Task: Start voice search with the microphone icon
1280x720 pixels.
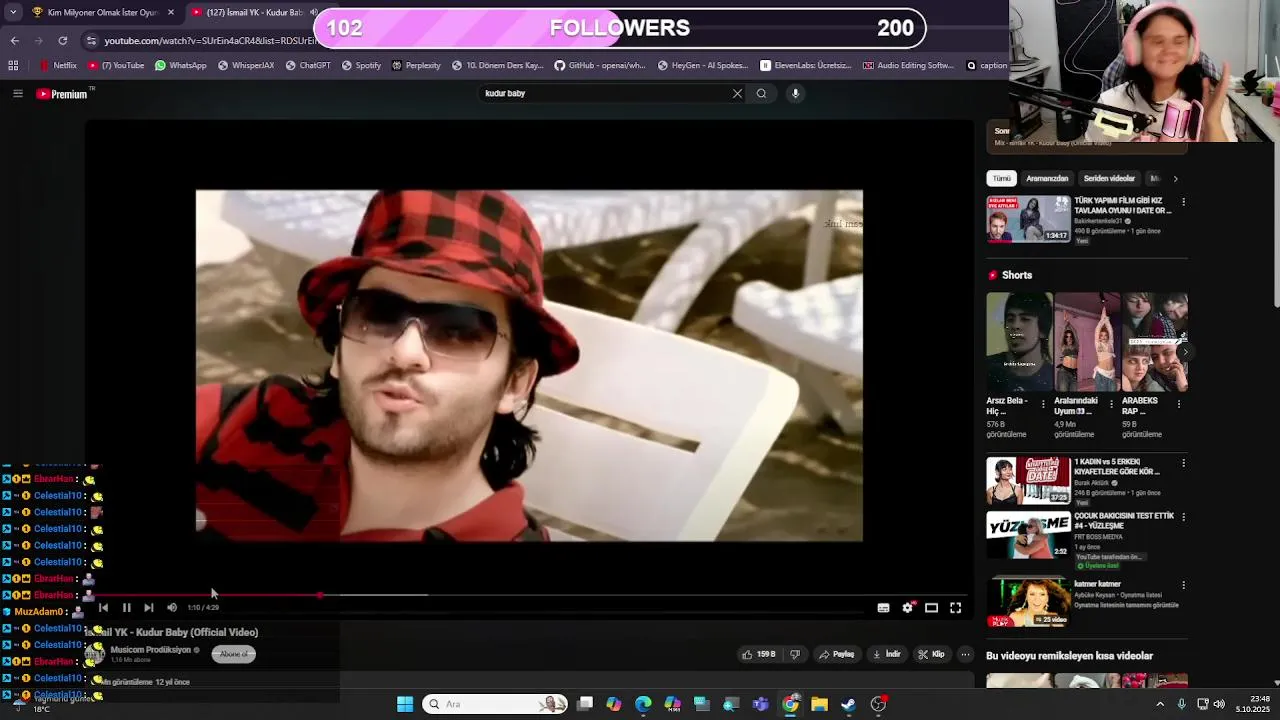Action: 795,93
